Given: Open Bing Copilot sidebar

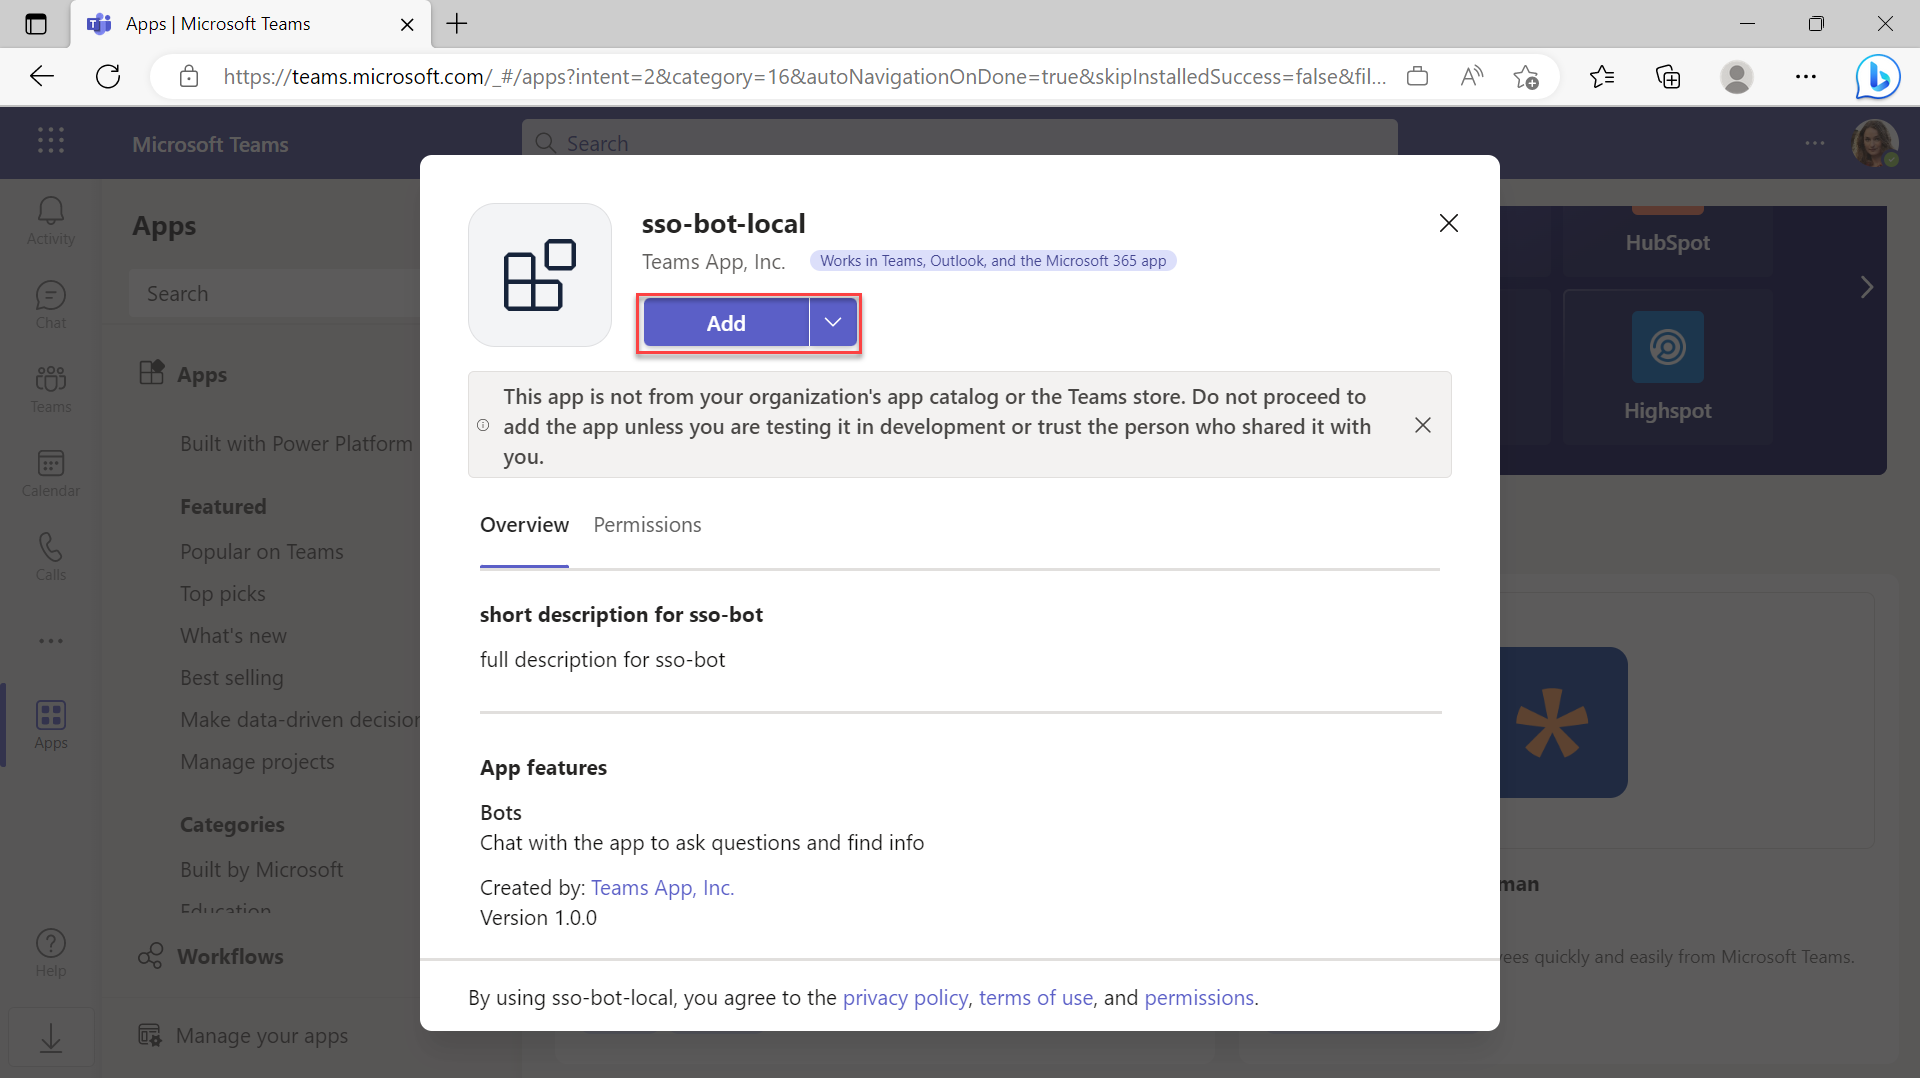Looking at the screenshot, I should click(x=1877, y=76).
